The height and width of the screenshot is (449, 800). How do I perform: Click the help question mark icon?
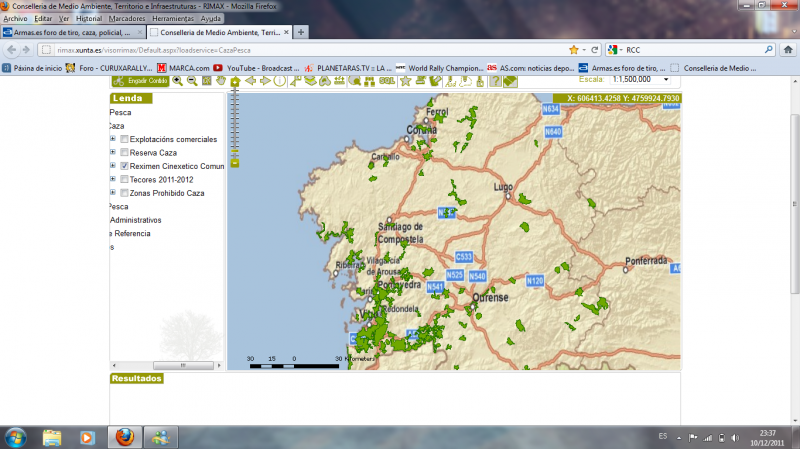(495, 81)
